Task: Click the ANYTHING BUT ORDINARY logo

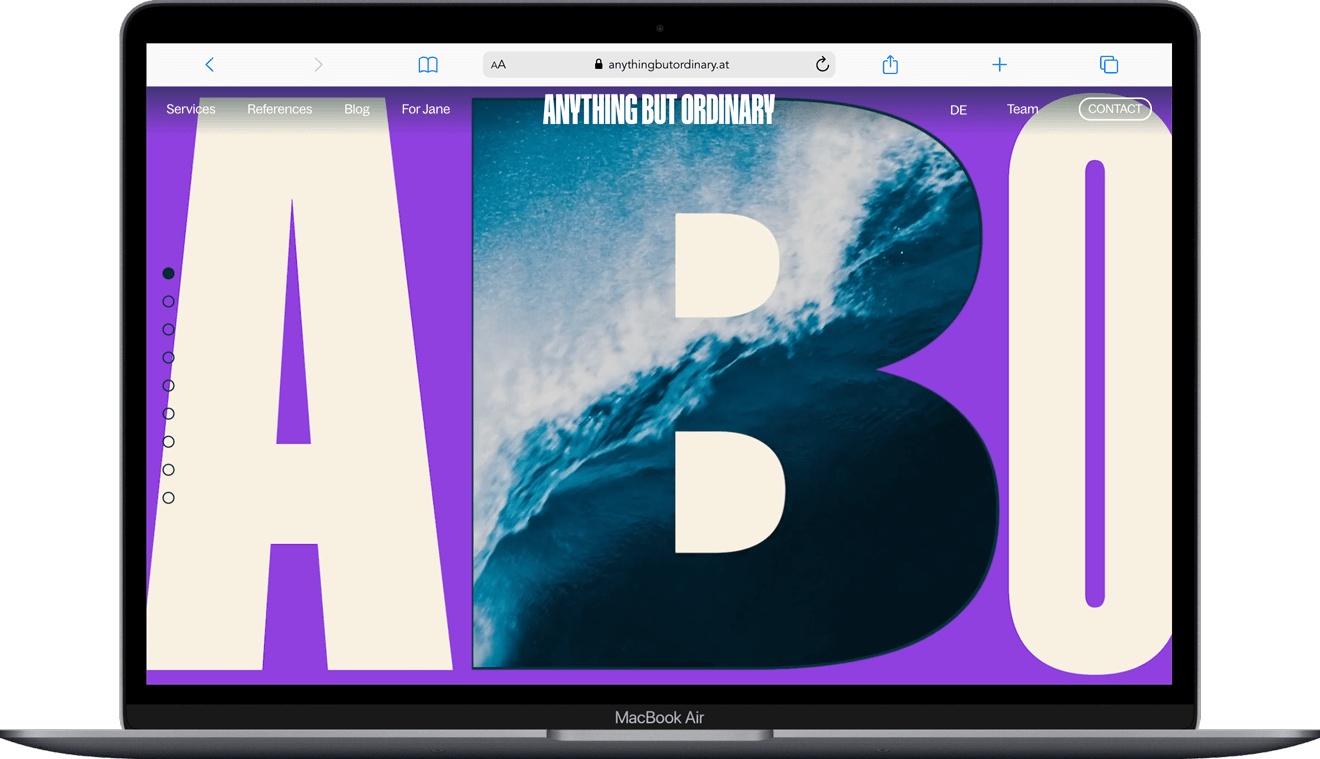Action: (659, 110)
